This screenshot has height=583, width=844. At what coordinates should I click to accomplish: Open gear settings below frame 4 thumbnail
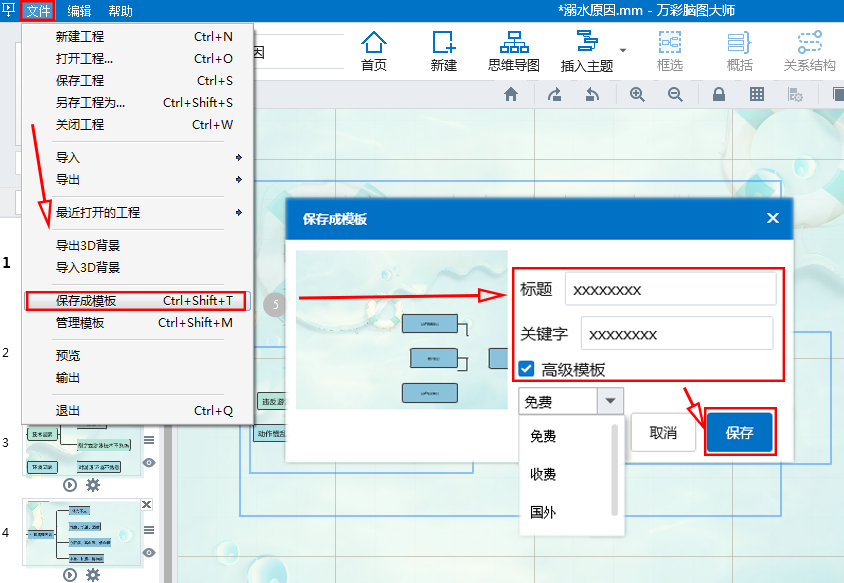93,574
